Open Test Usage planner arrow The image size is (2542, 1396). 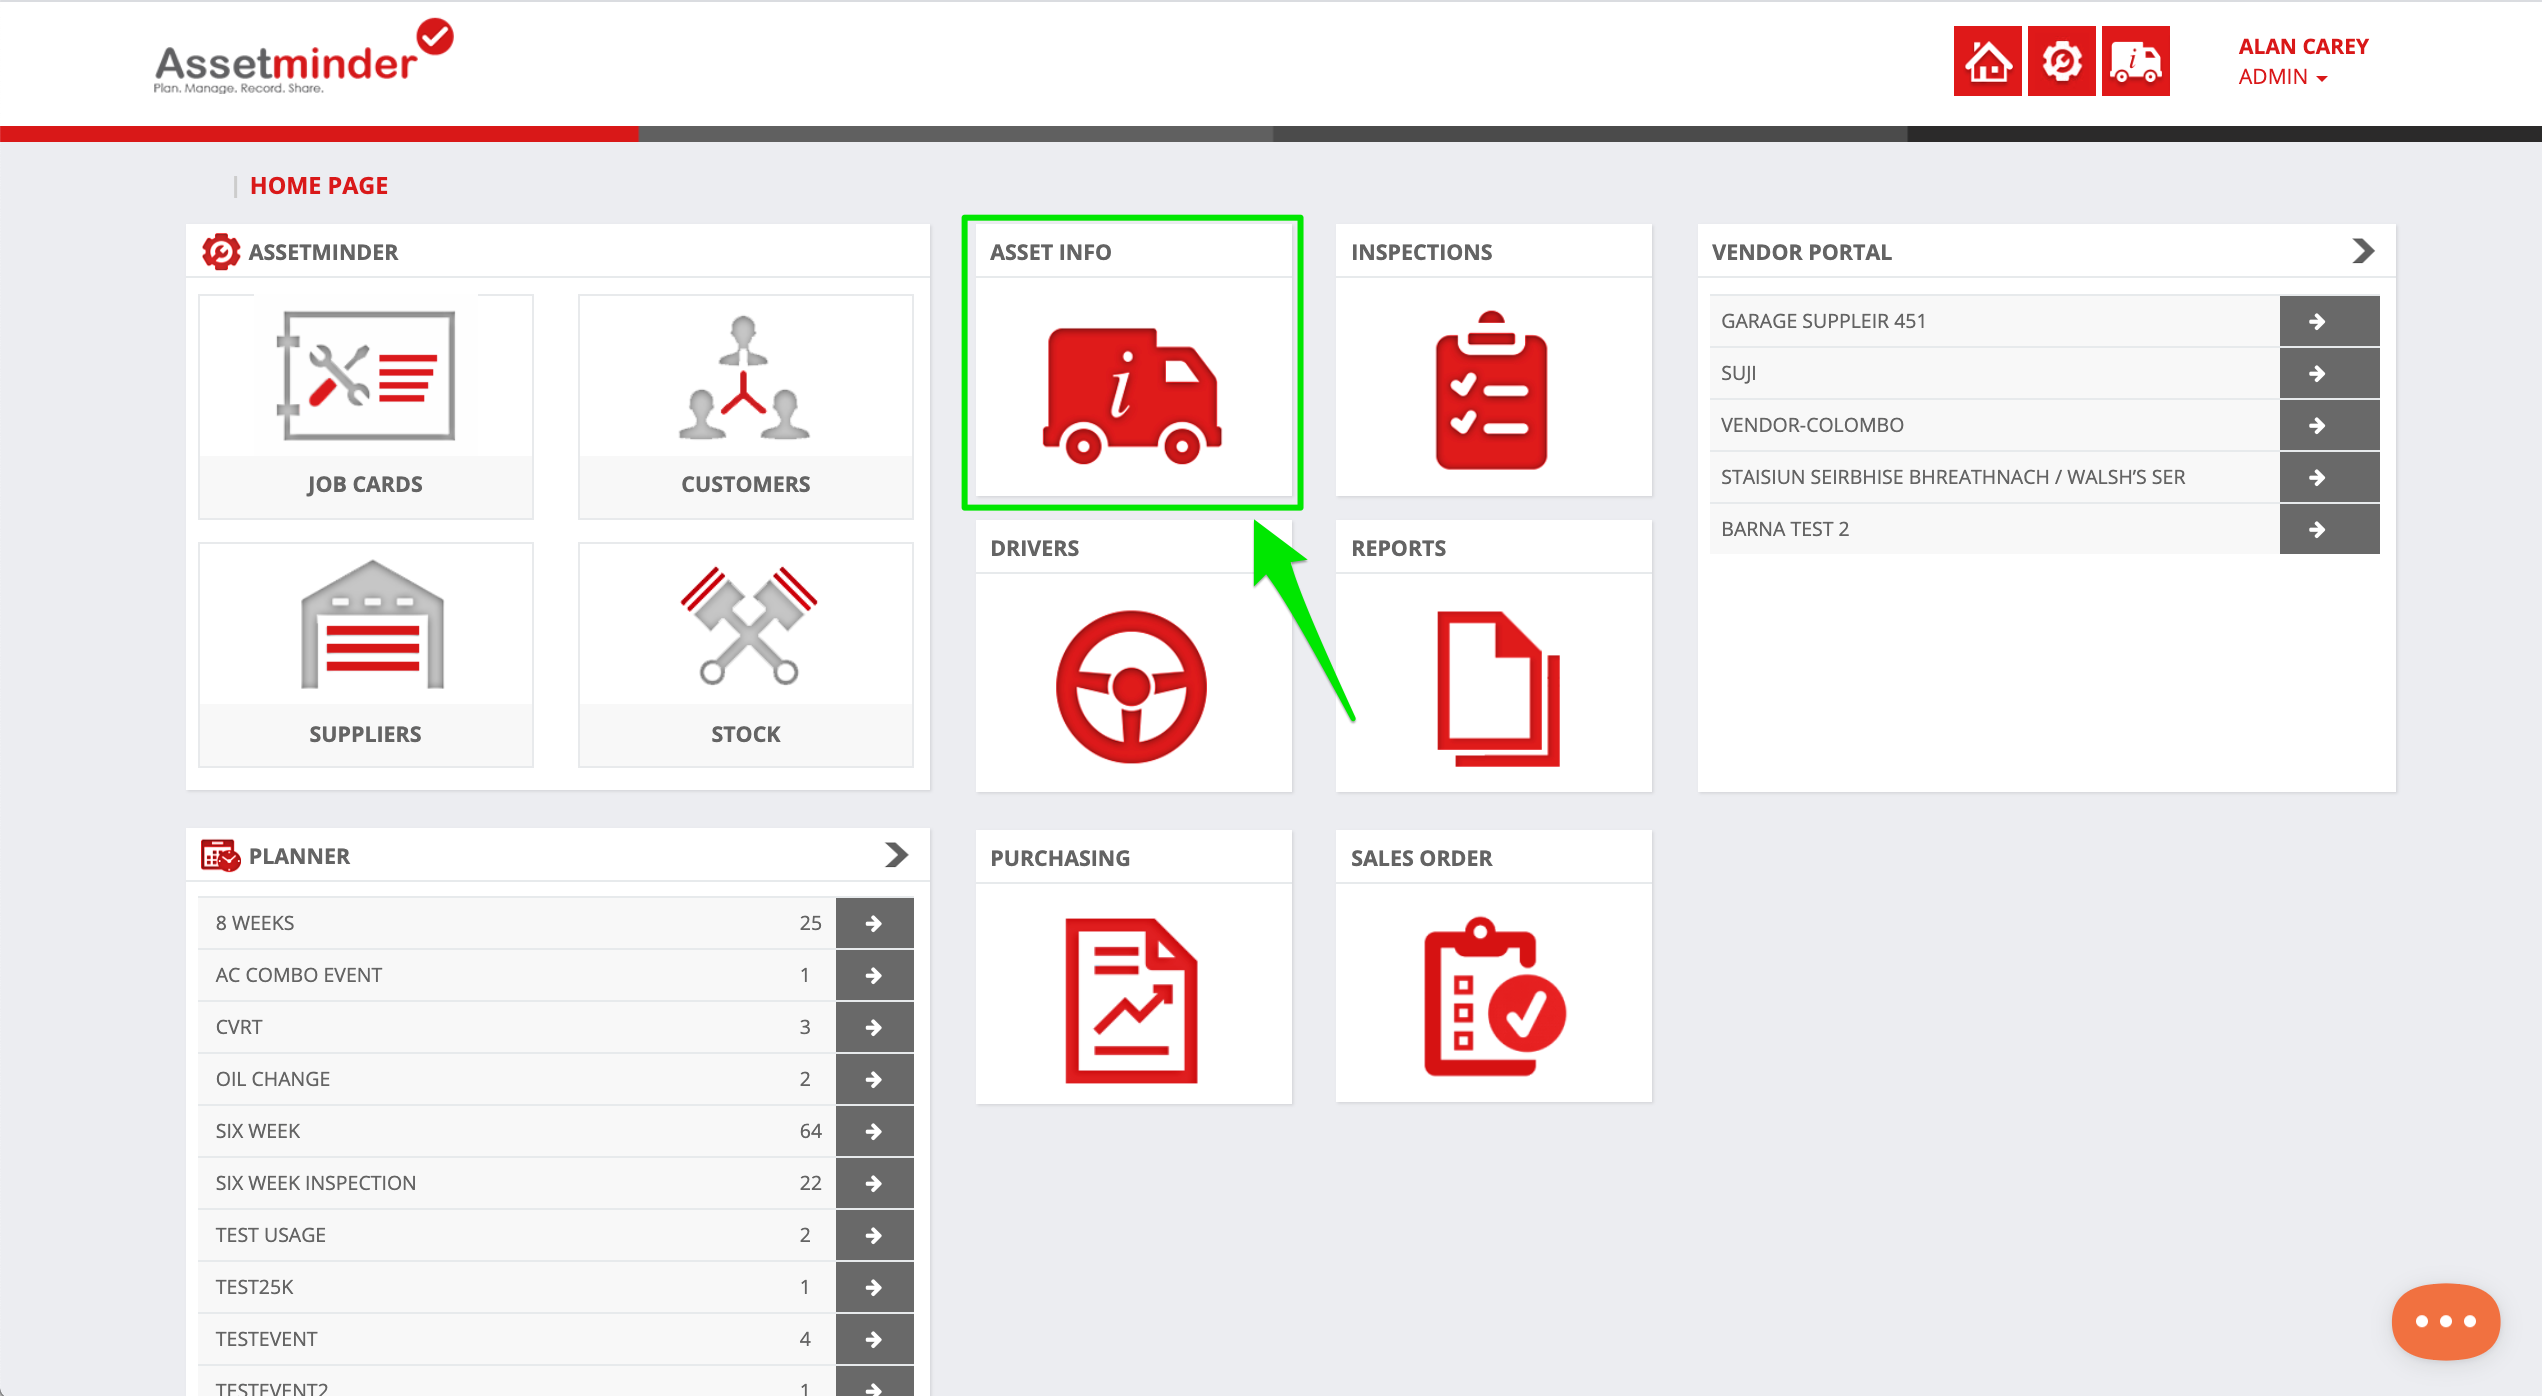[875, 1235]
